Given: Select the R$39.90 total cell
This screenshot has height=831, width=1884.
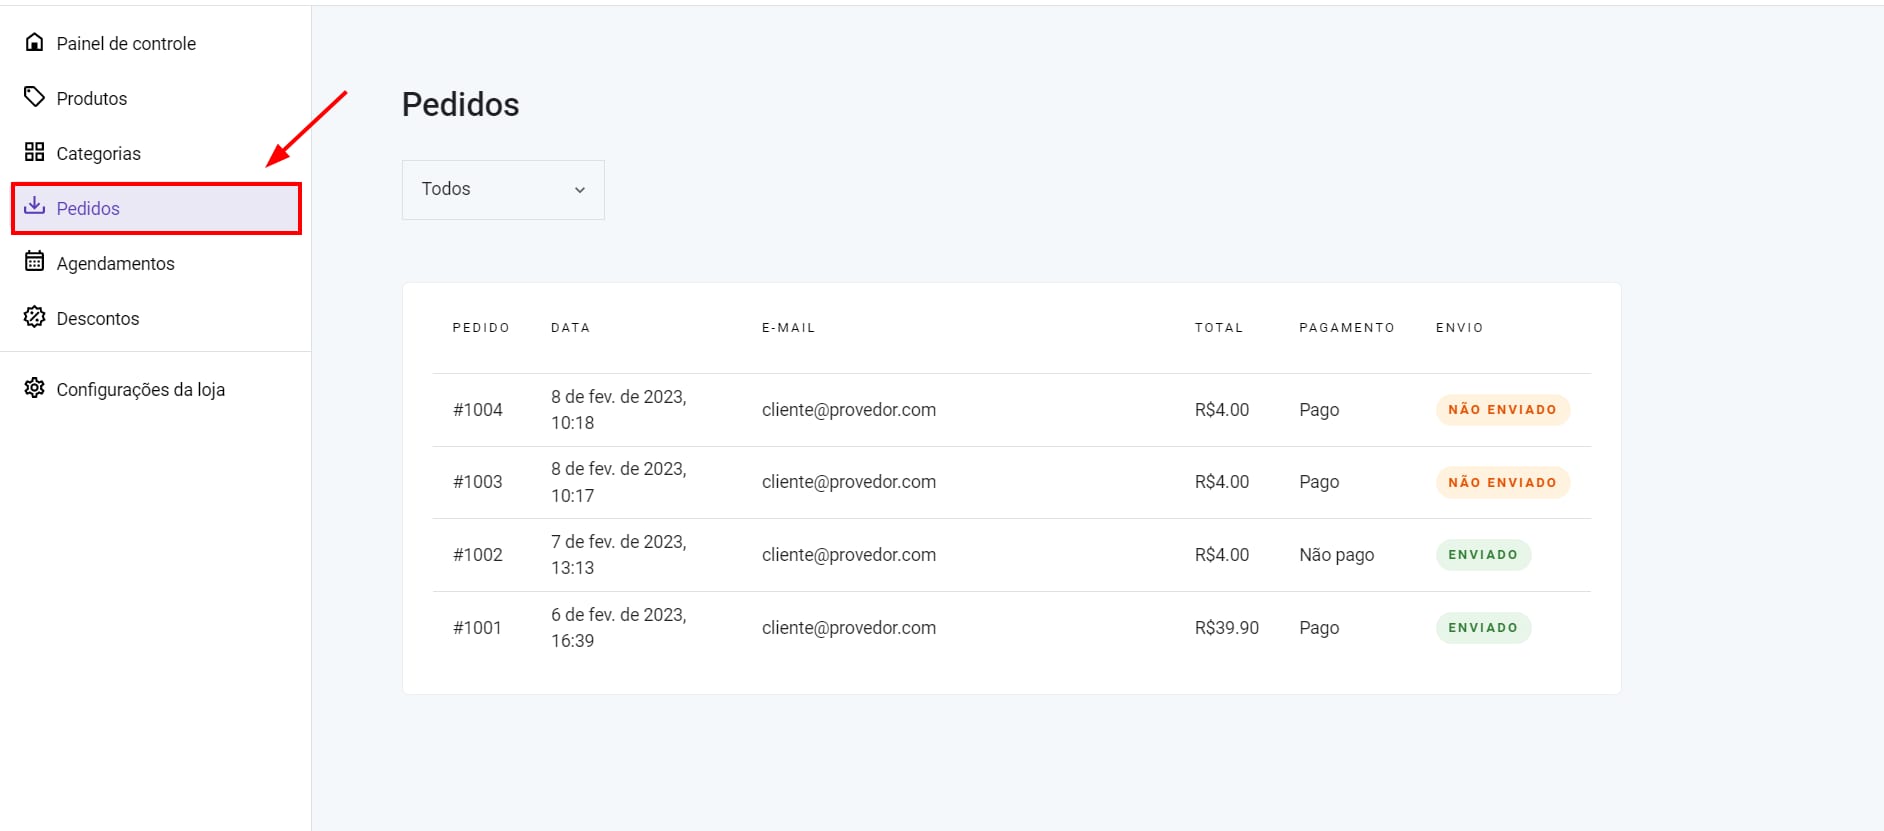Looking at the screenshot, I should (1226, 628).
